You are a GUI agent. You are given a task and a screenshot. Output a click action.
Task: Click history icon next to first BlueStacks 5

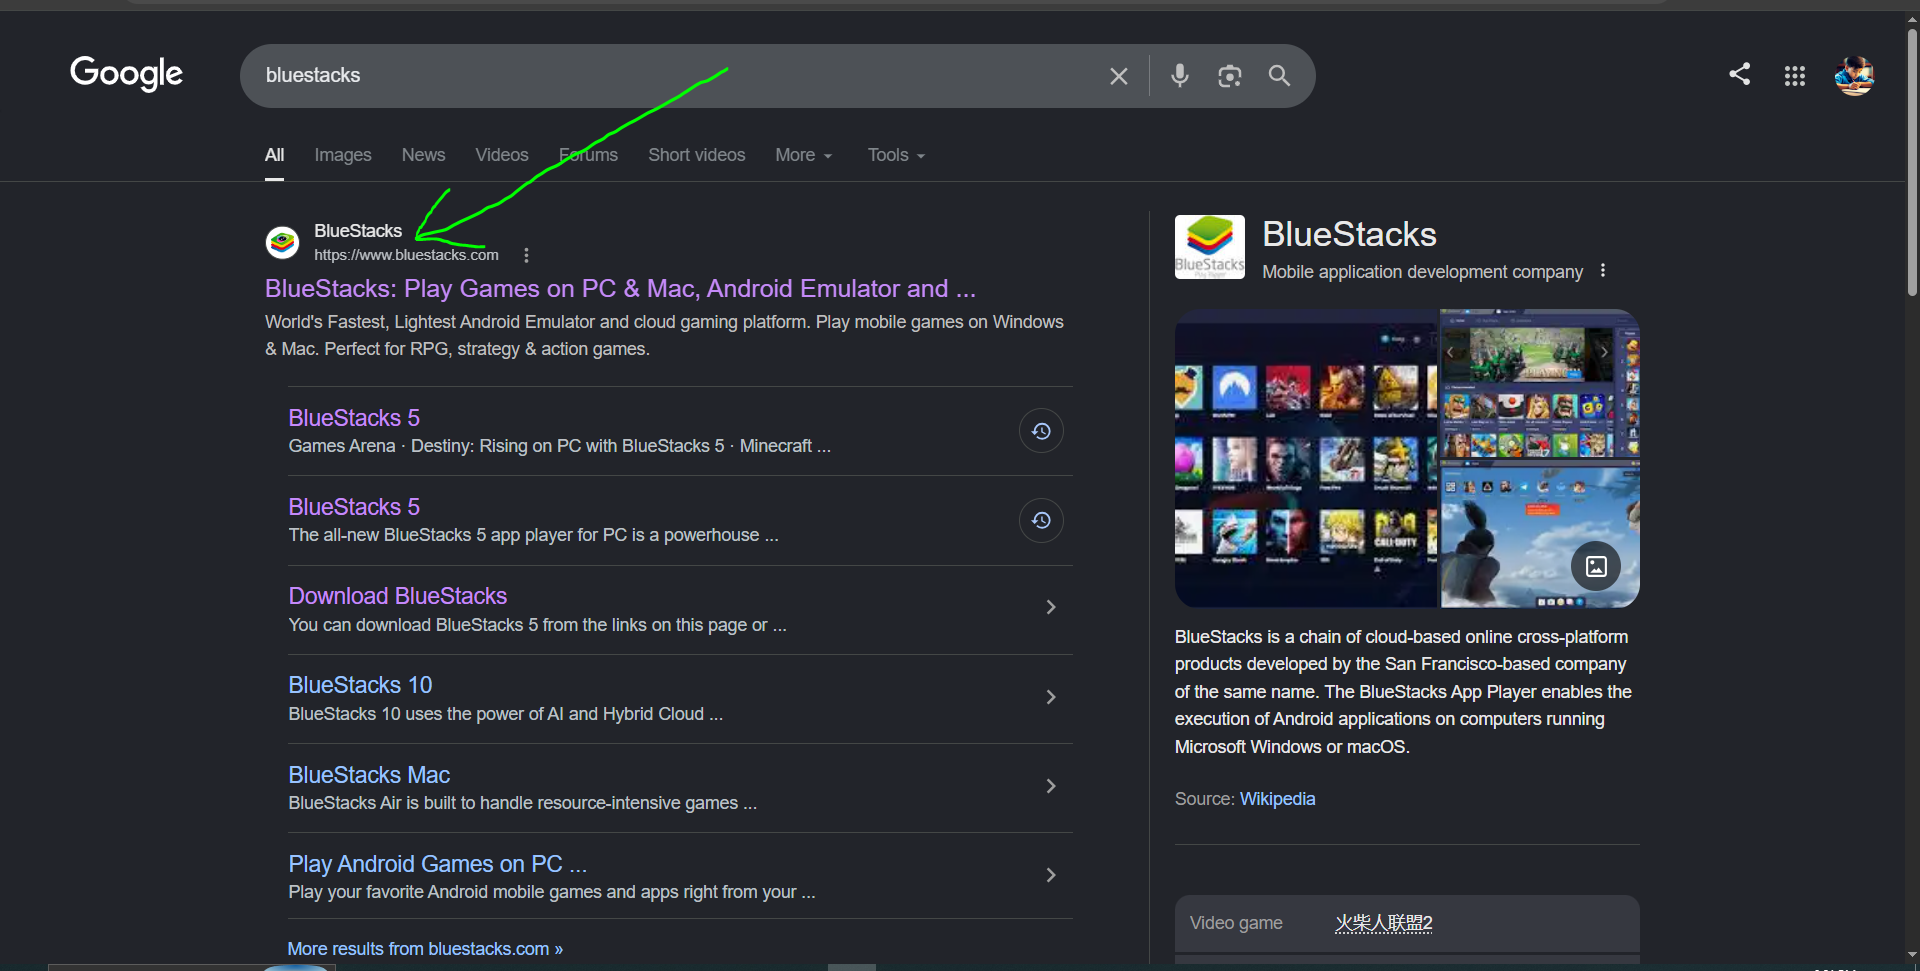[x=1041, y=431]
